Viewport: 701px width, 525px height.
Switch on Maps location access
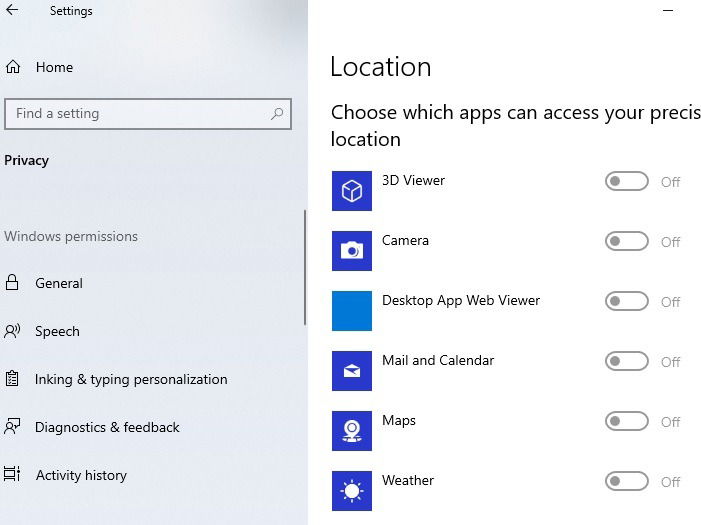pyautogui.click(x=627, y=421)
